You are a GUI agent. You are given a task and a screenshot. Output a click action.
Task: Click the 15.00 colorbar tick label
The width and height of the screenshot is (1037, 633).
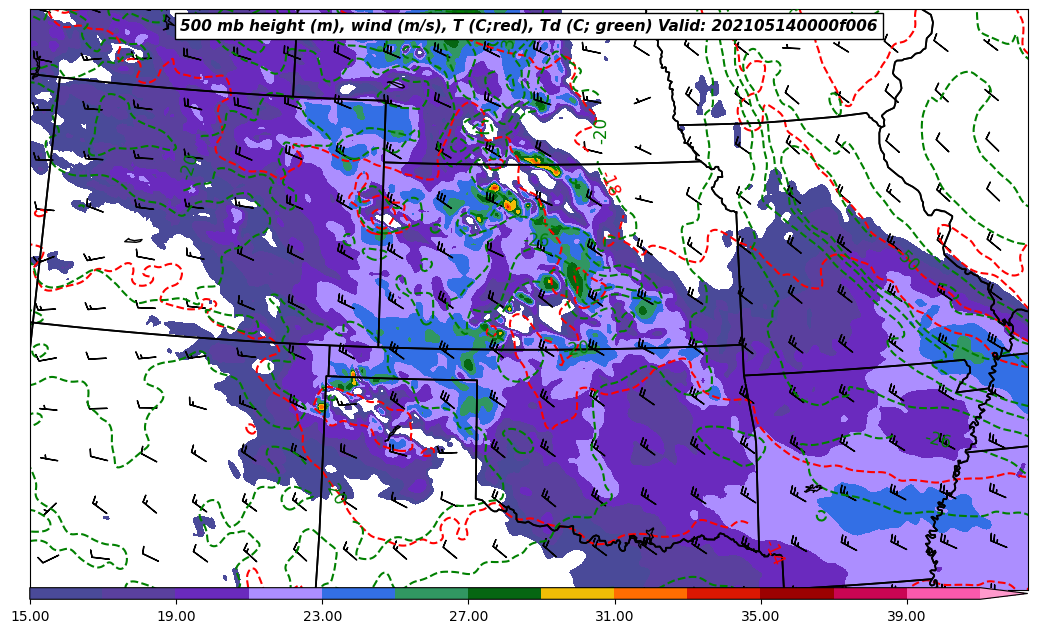[30, 616]
